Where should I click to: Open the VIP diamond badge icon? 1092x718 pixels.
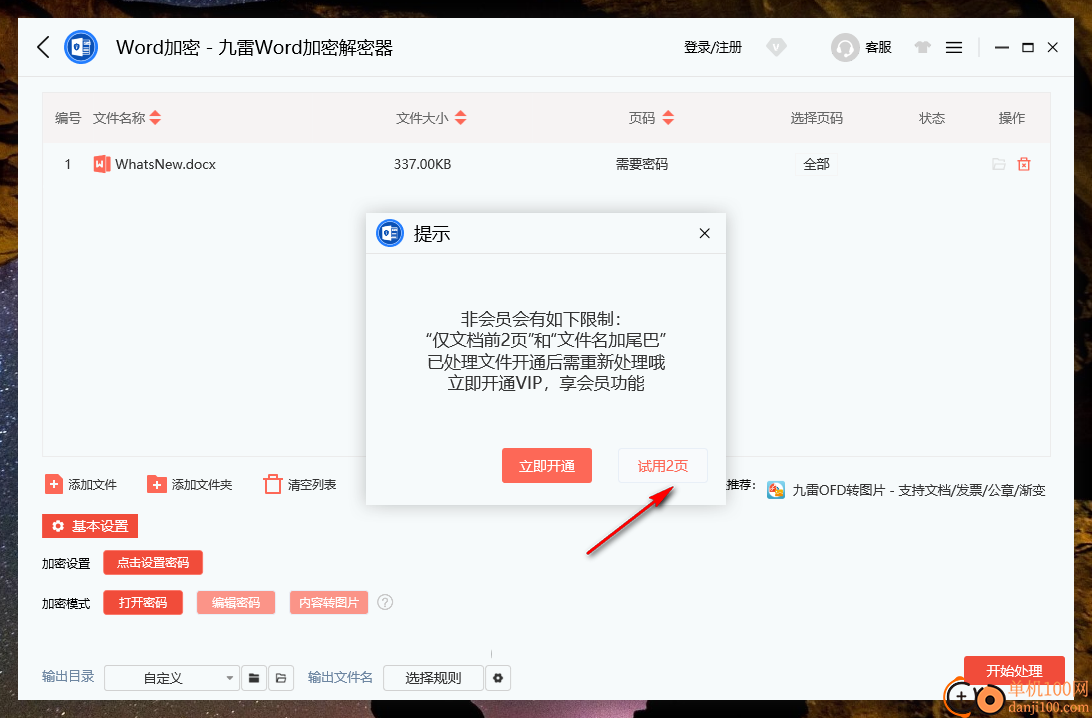tap(776, 47)
